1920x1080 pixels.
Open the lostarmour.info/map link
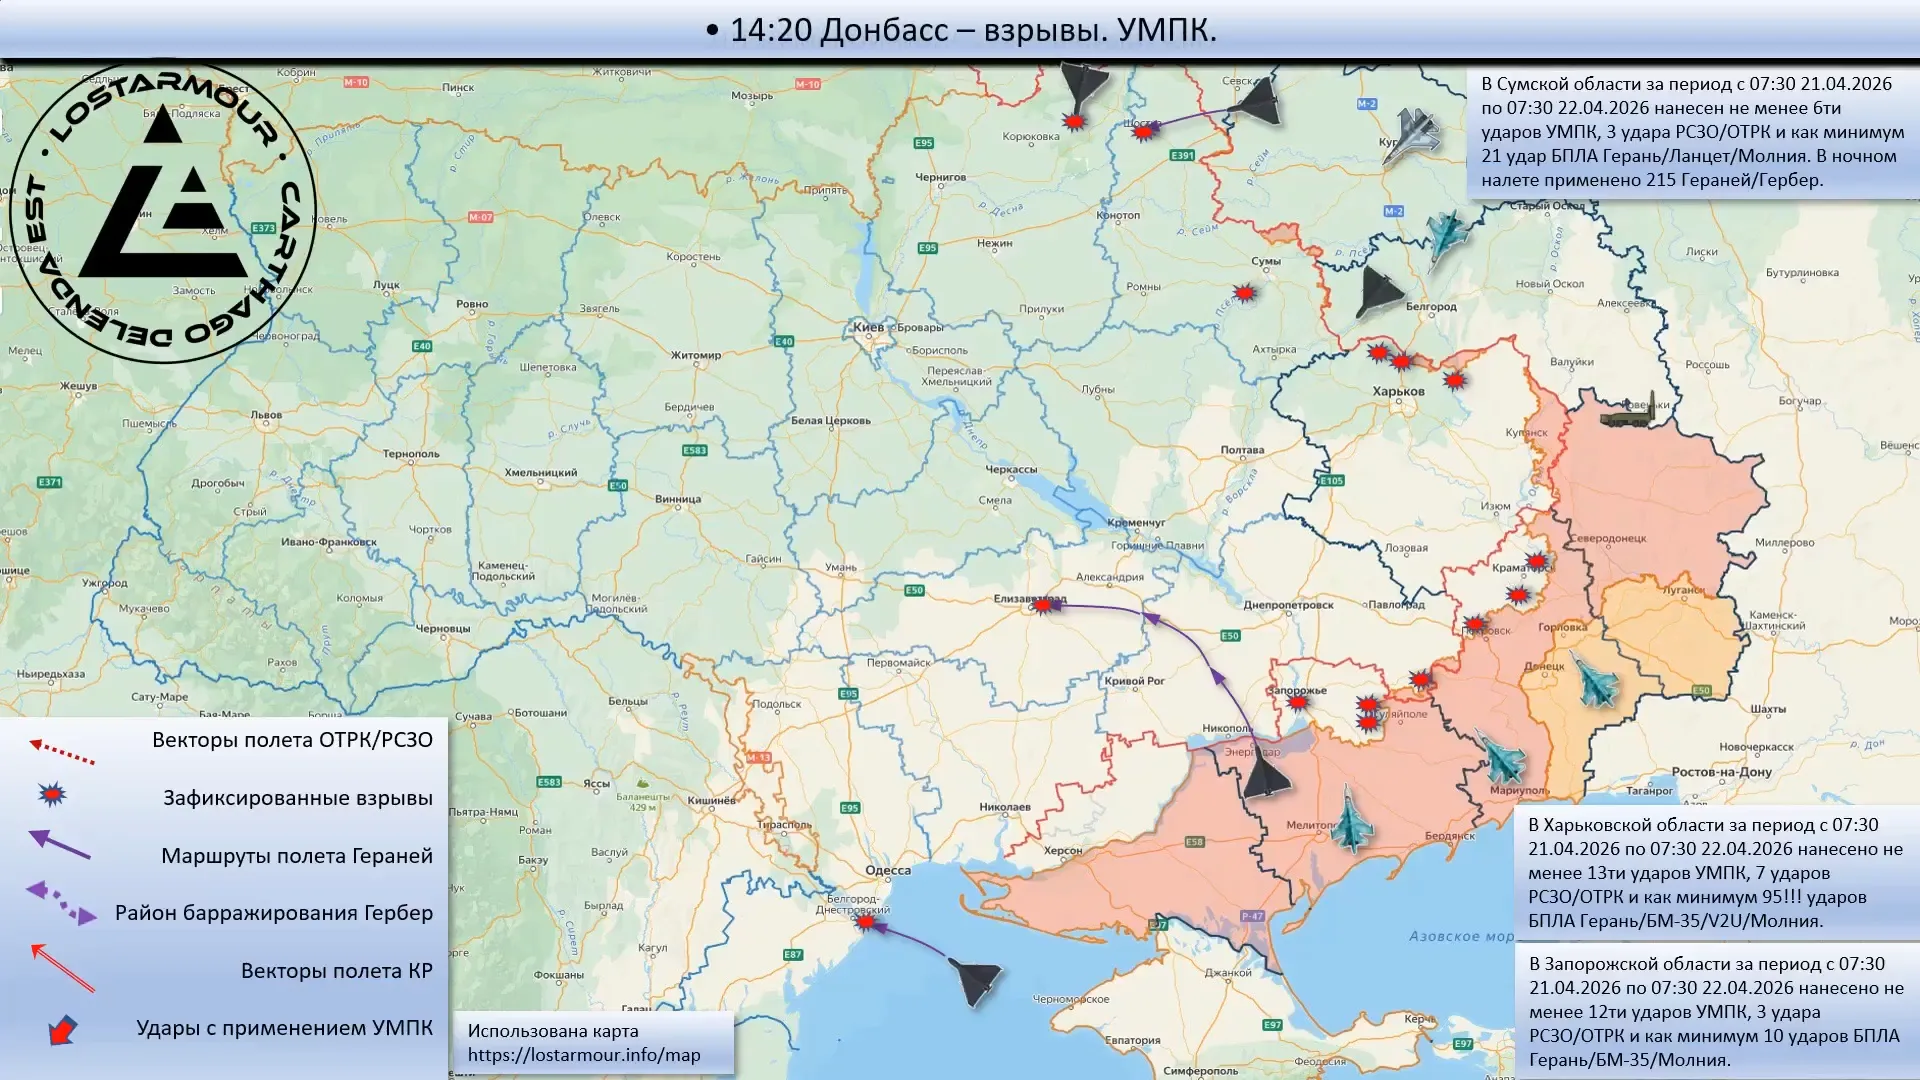click(584, 1055)
